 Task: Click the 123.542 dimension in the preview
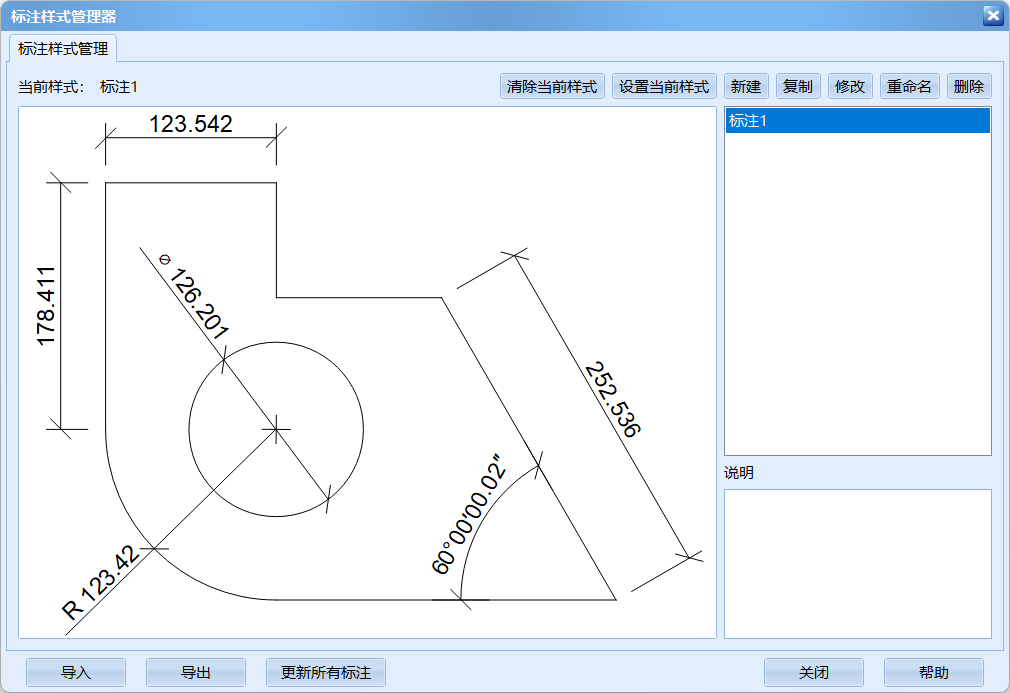pyautogui.click(x=191, y=125)
